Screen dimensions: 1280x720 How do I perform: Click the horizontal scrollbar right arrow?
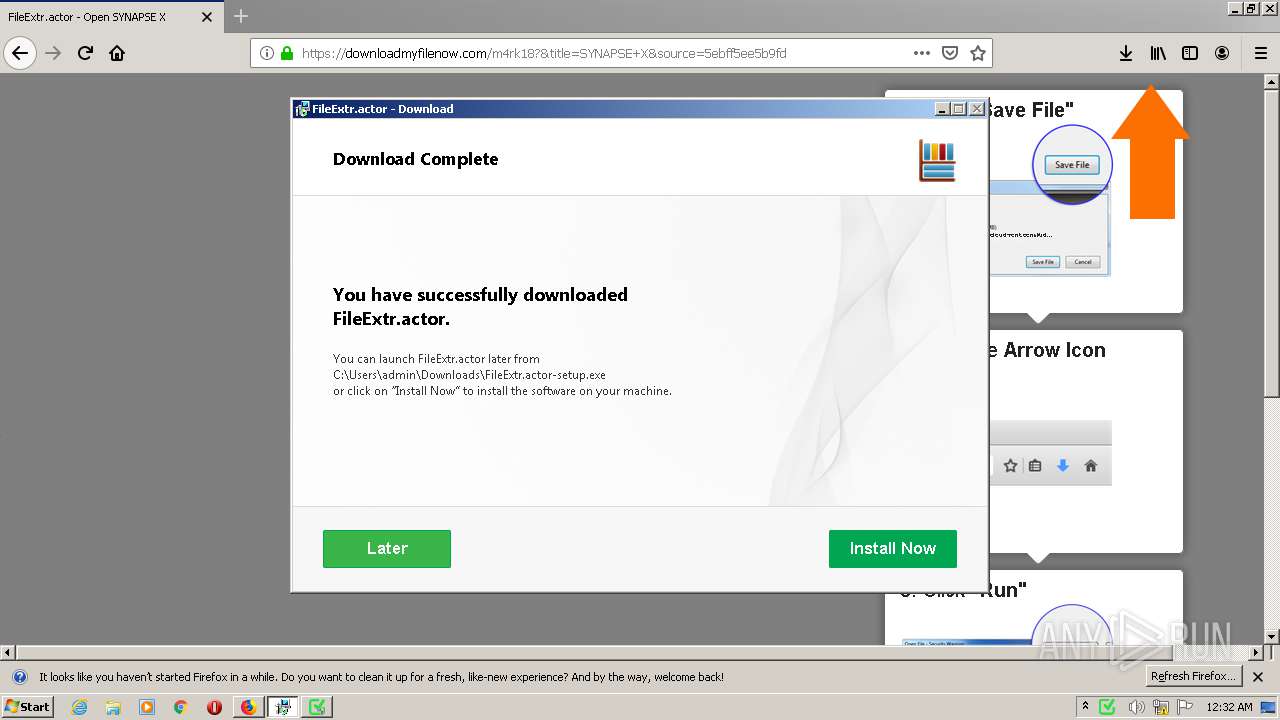1255,652
